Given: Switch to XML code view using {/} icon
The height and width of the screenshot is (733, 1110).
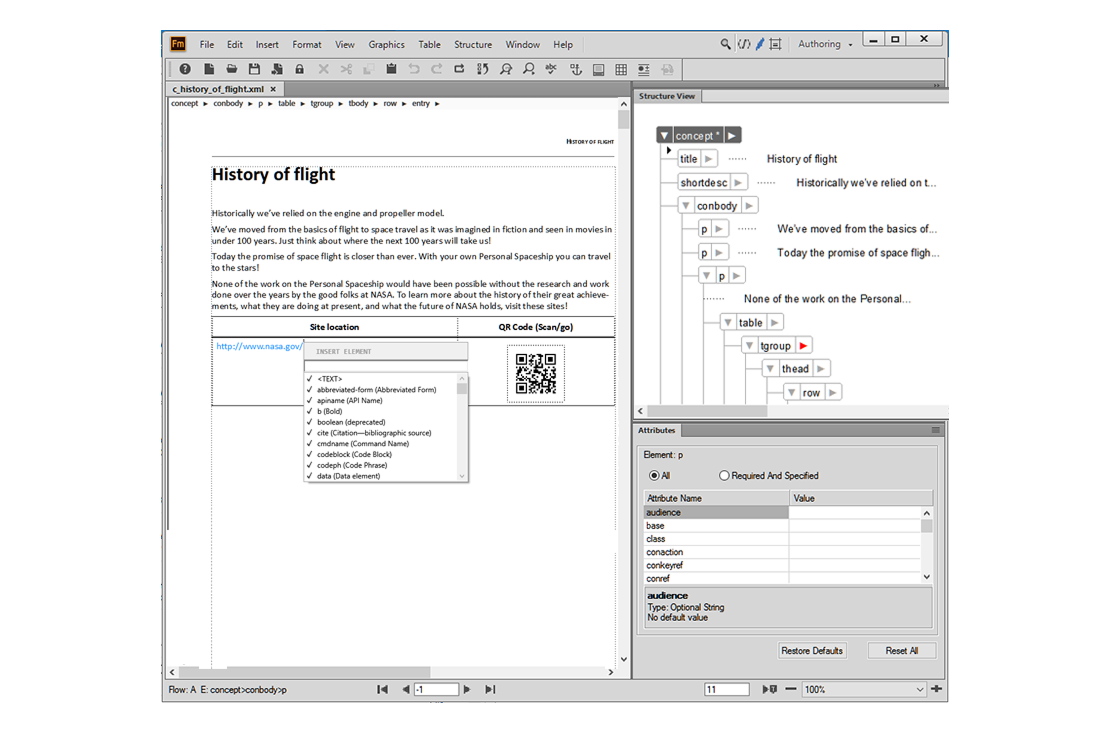Looking at the screenshot, I should point(744,43).
